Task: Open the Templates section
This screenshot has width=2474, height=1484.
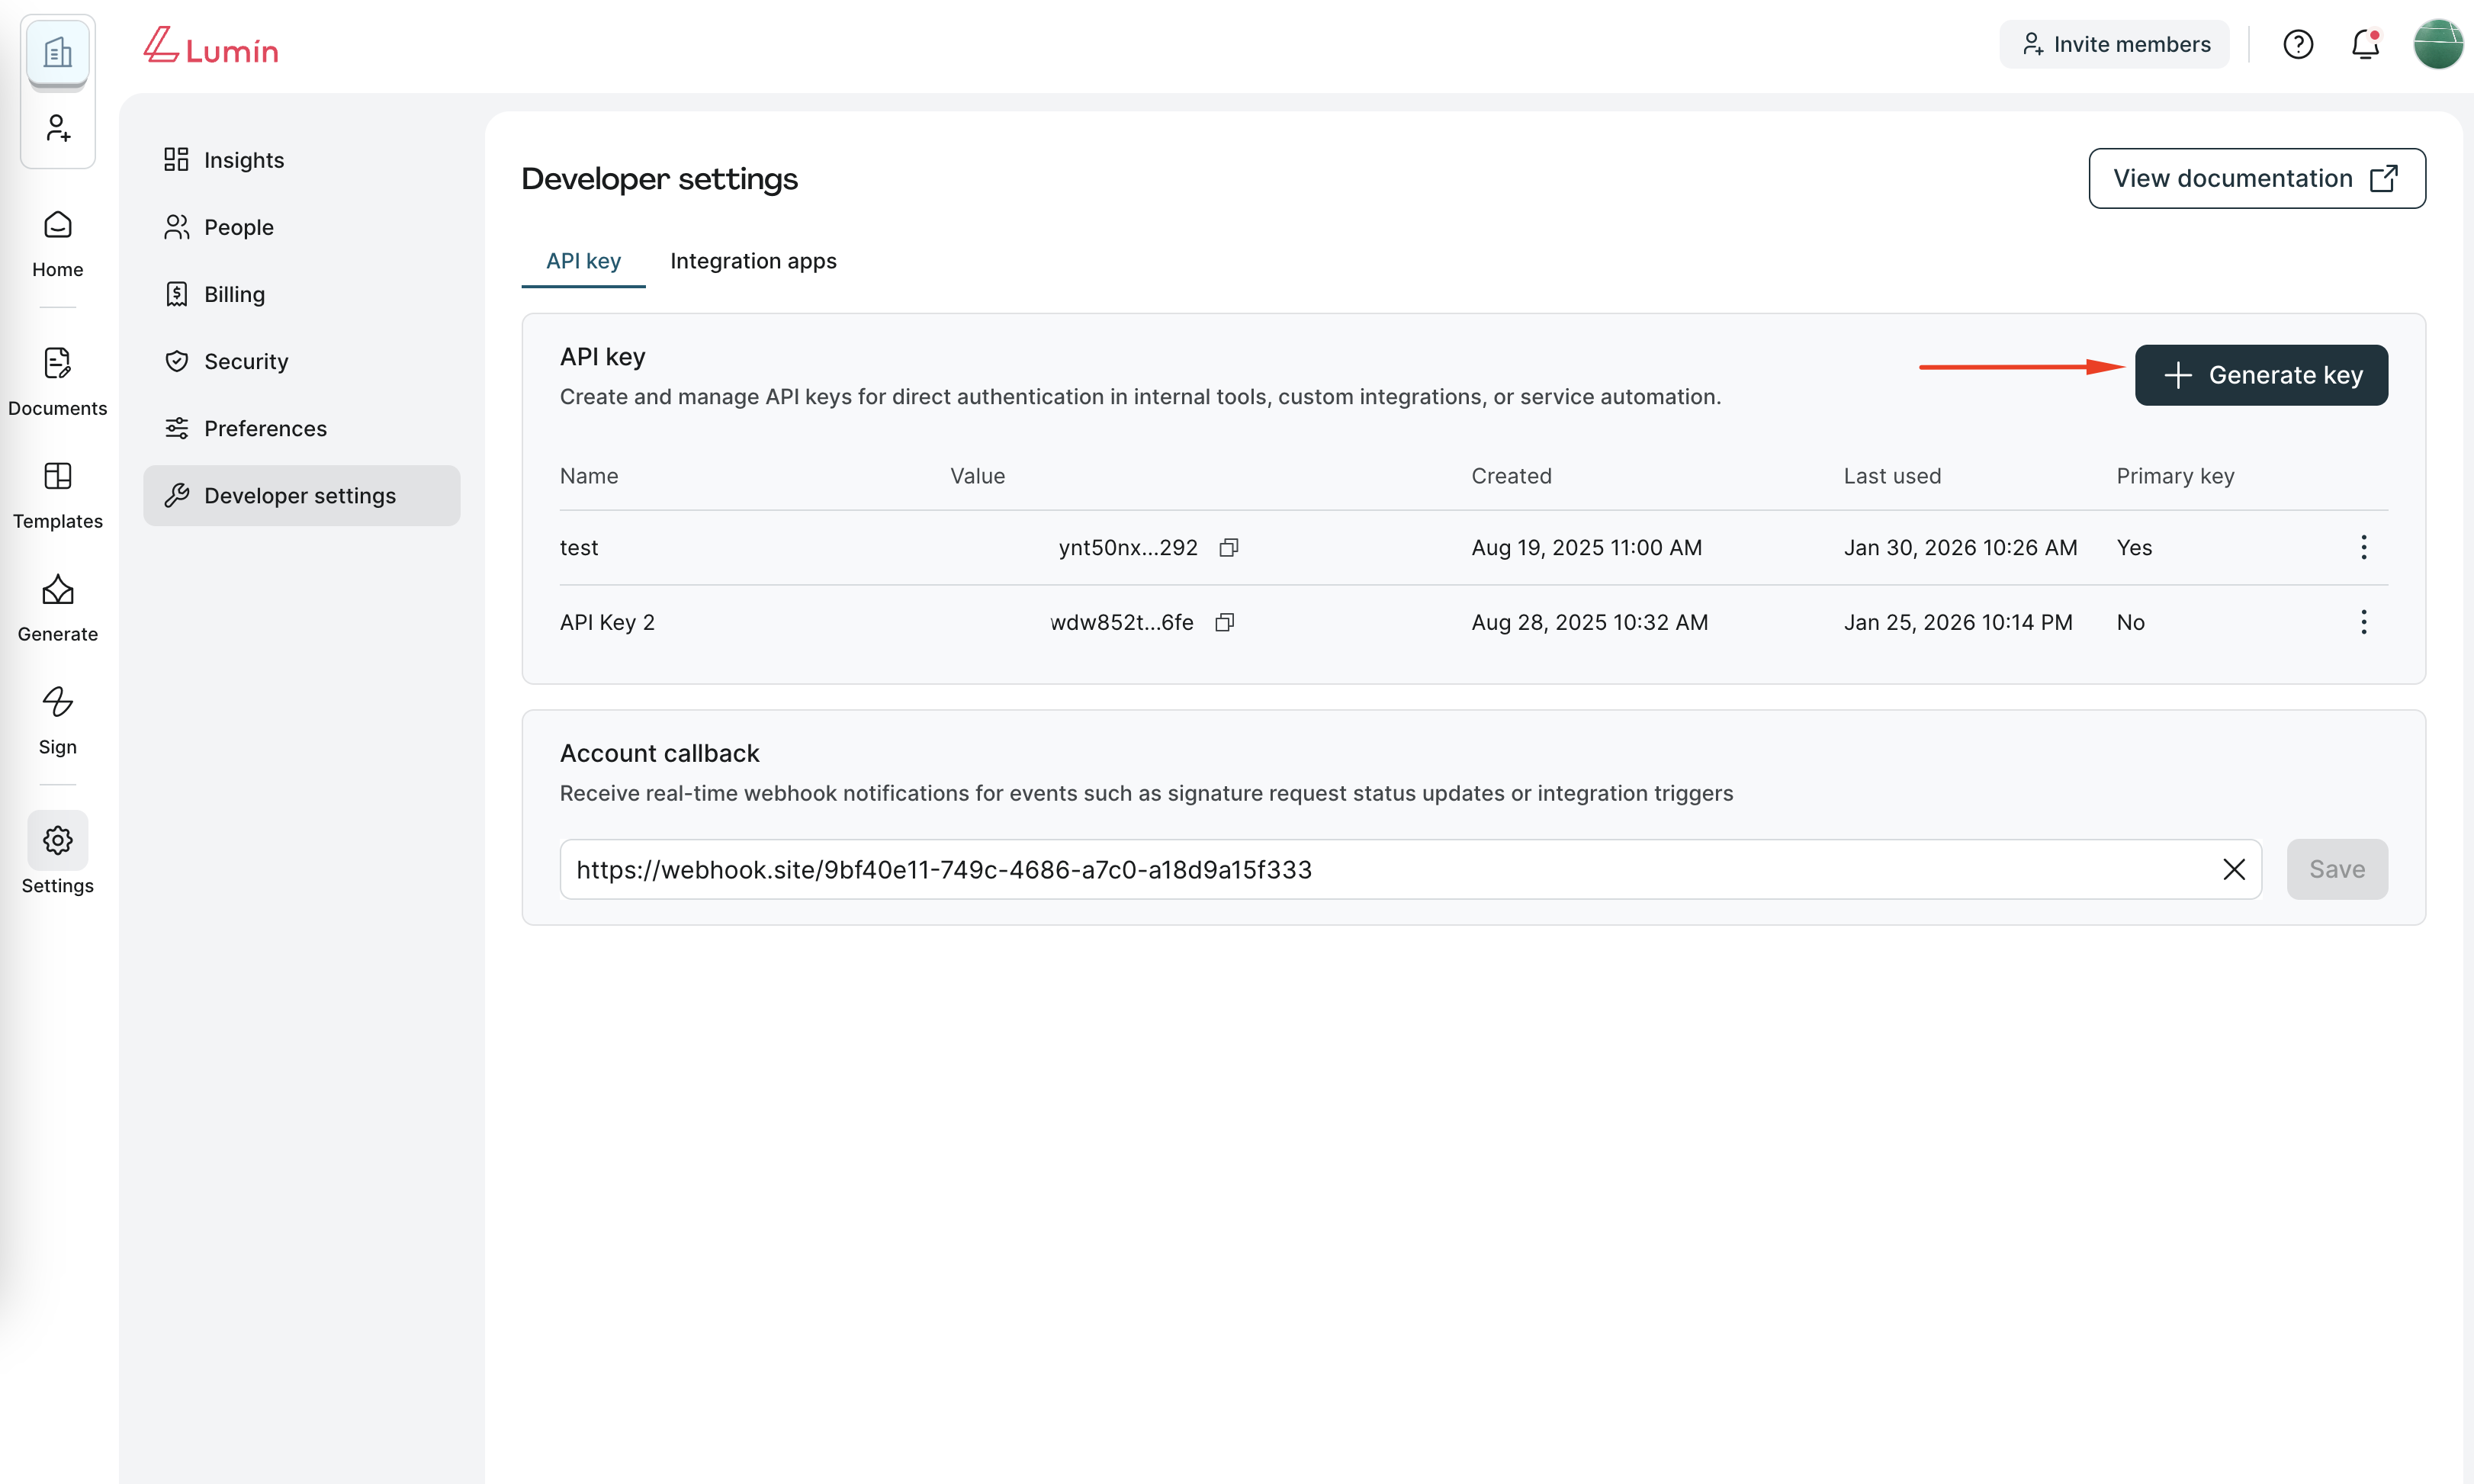Action: coord(58,494)
